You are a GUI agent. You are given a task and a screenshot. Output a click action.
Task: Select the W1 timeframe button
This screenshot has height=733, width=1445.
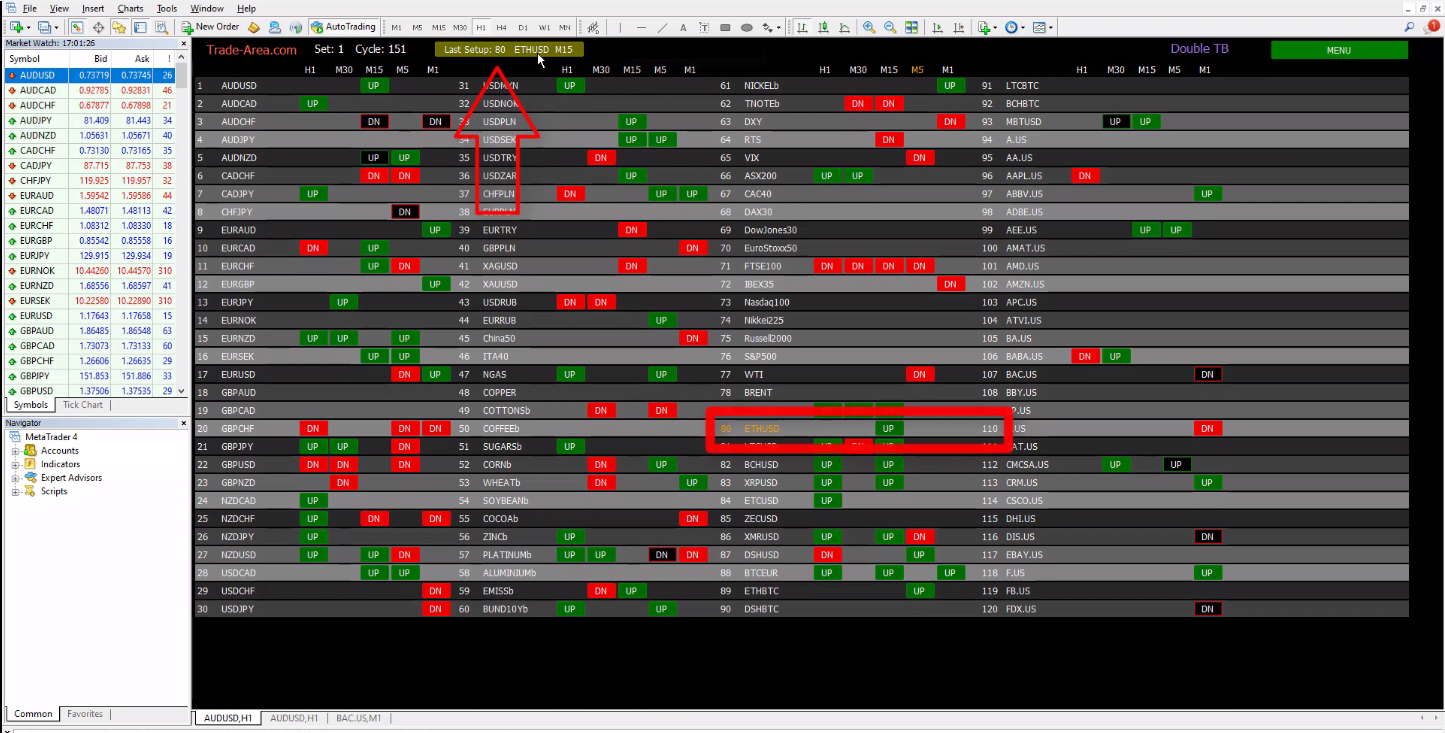pyautogui.click(x=544, y=27)
